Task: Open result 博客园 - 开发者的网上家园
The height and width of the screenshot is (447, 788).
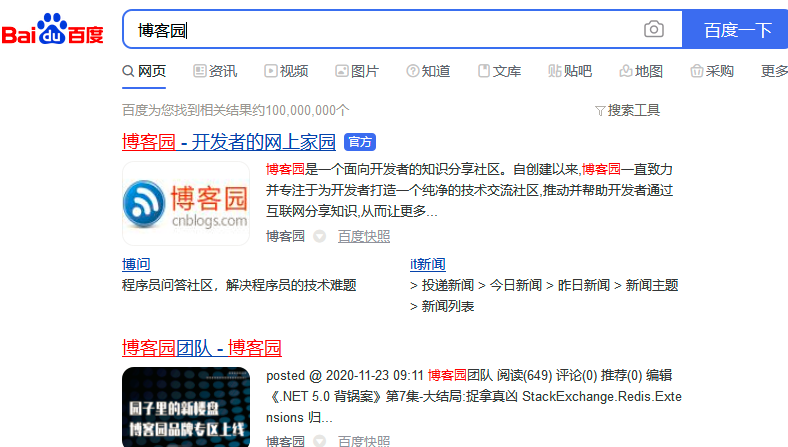Action: pyautogui.click(x=229, y=142)
